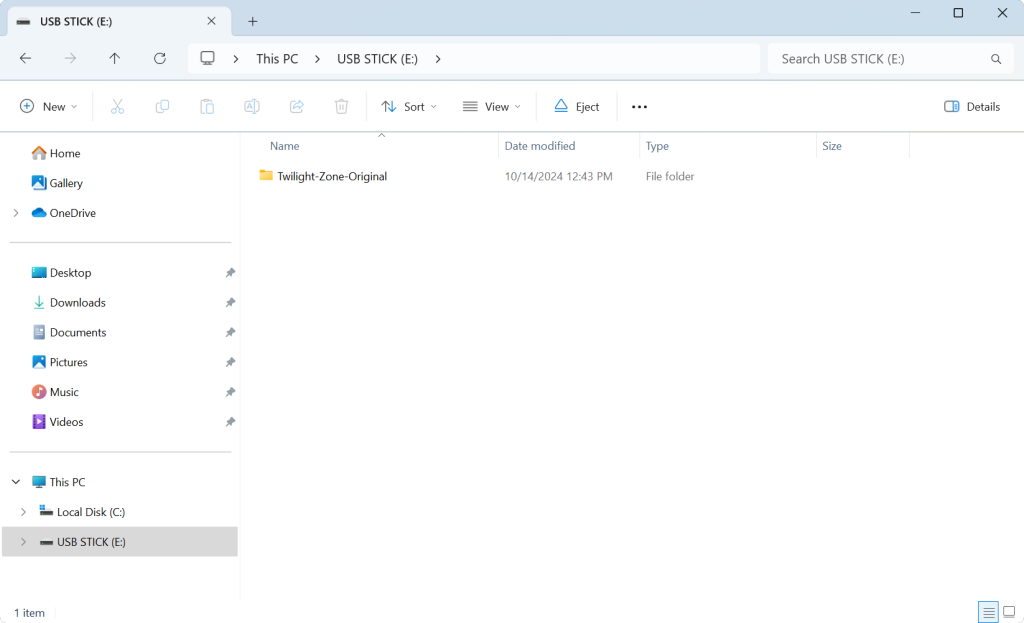Click the pin icon next to Downloads
This screenshot has width=1024, height=623.
click(230, 302)
